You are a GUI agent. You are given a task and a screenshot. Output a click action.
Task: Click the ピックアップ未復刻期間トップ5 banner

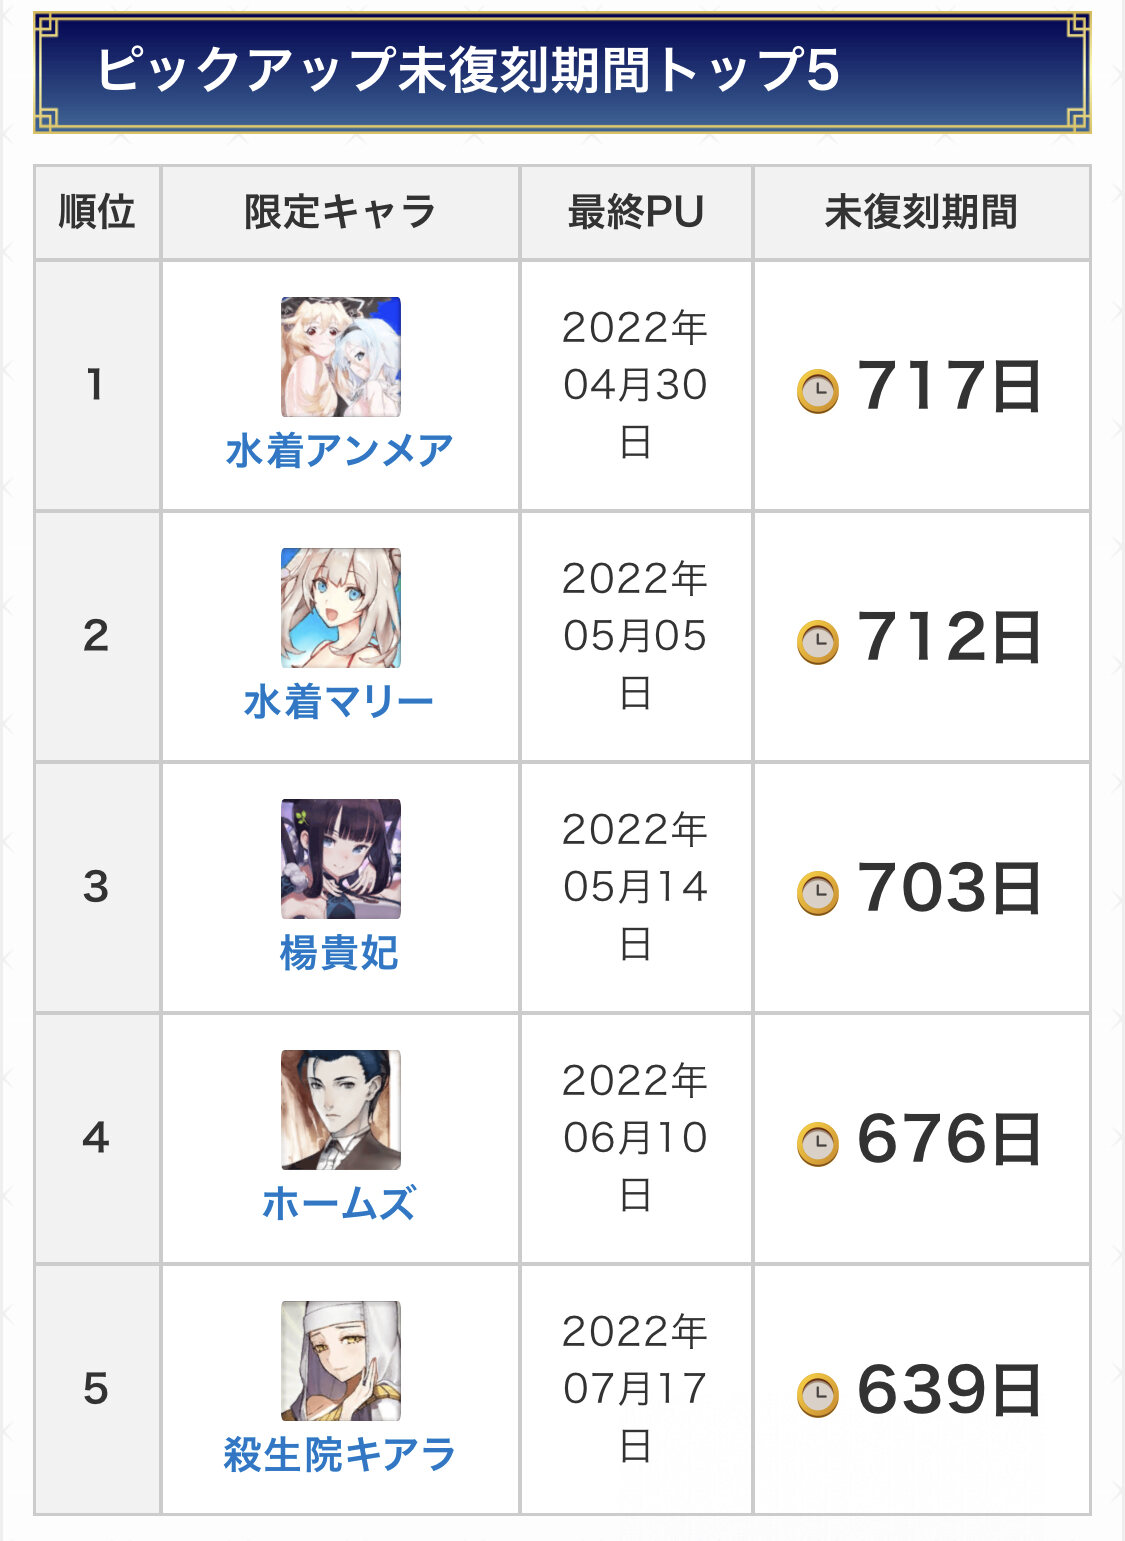point(562,72)
